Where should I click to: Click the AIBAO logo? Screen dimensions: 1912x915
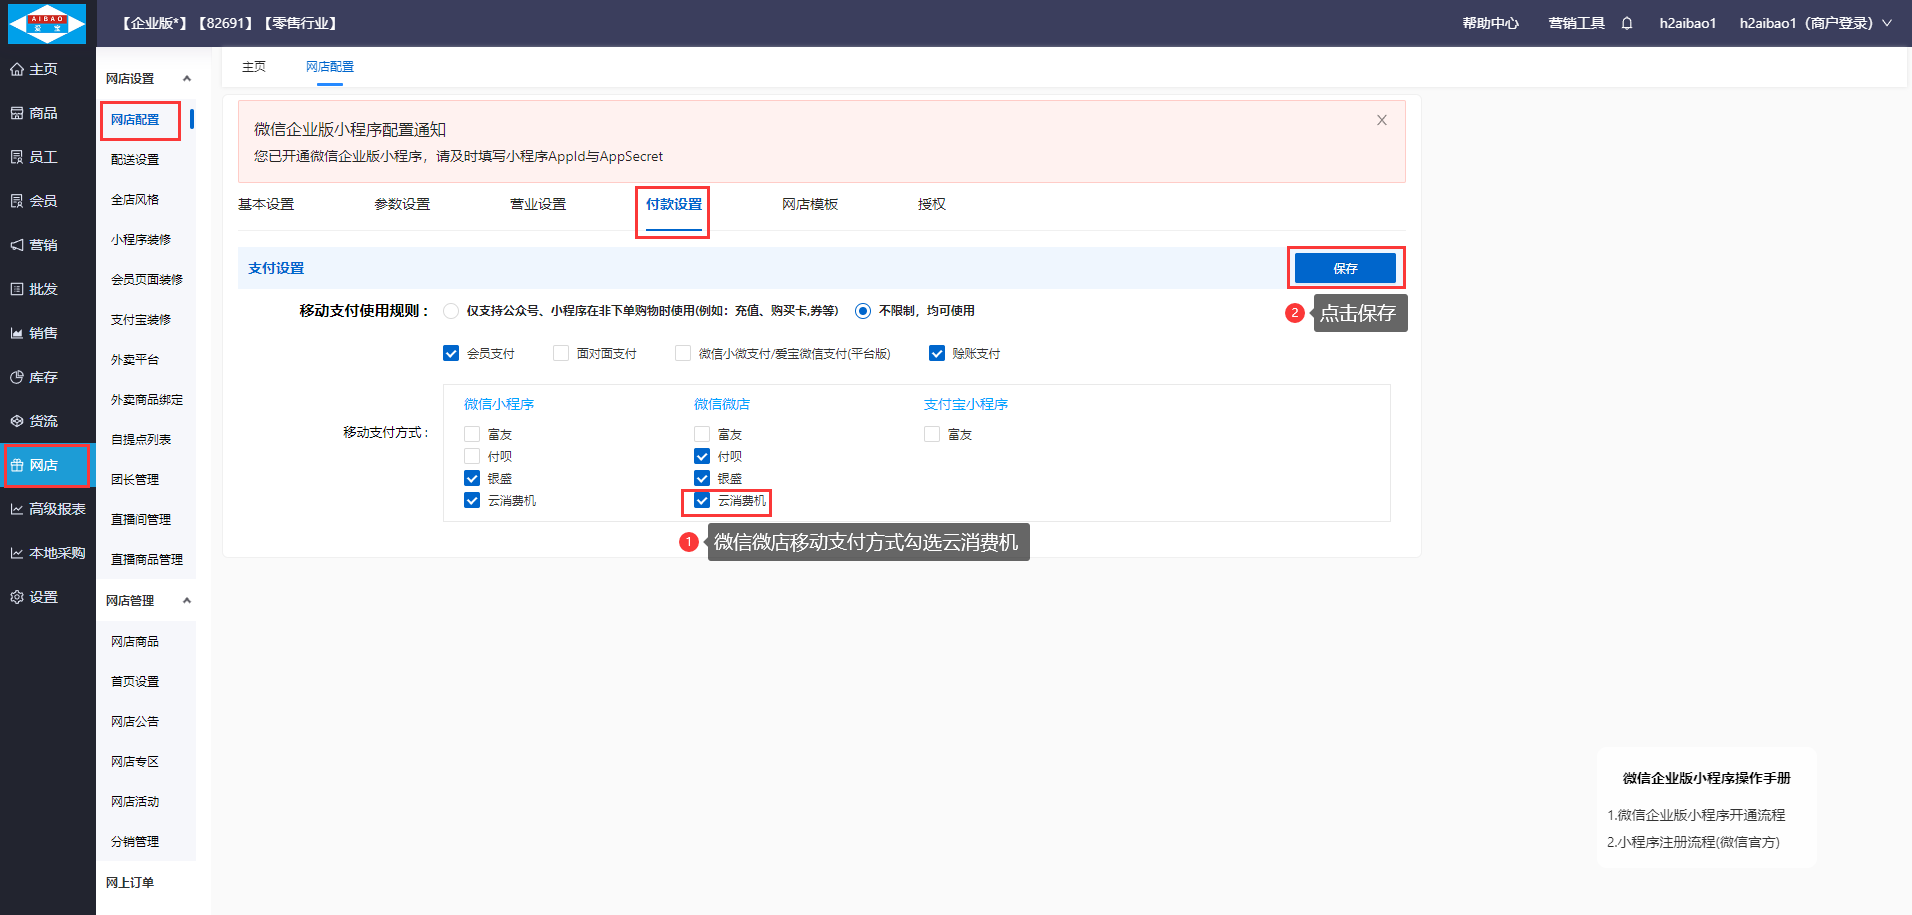coord(47,23)
